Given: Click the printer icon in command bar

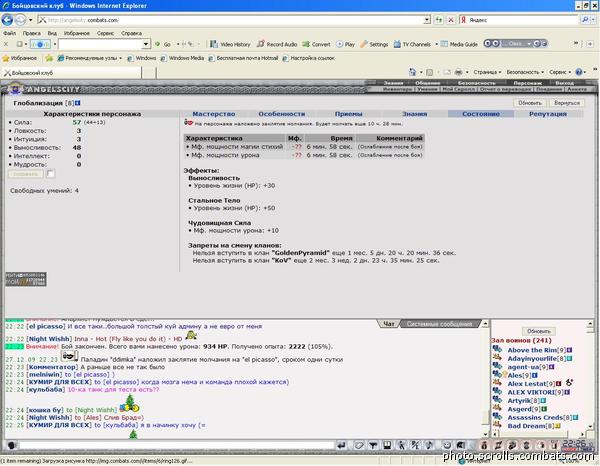Looking at the screenshot, I should [x=458, y=72].
